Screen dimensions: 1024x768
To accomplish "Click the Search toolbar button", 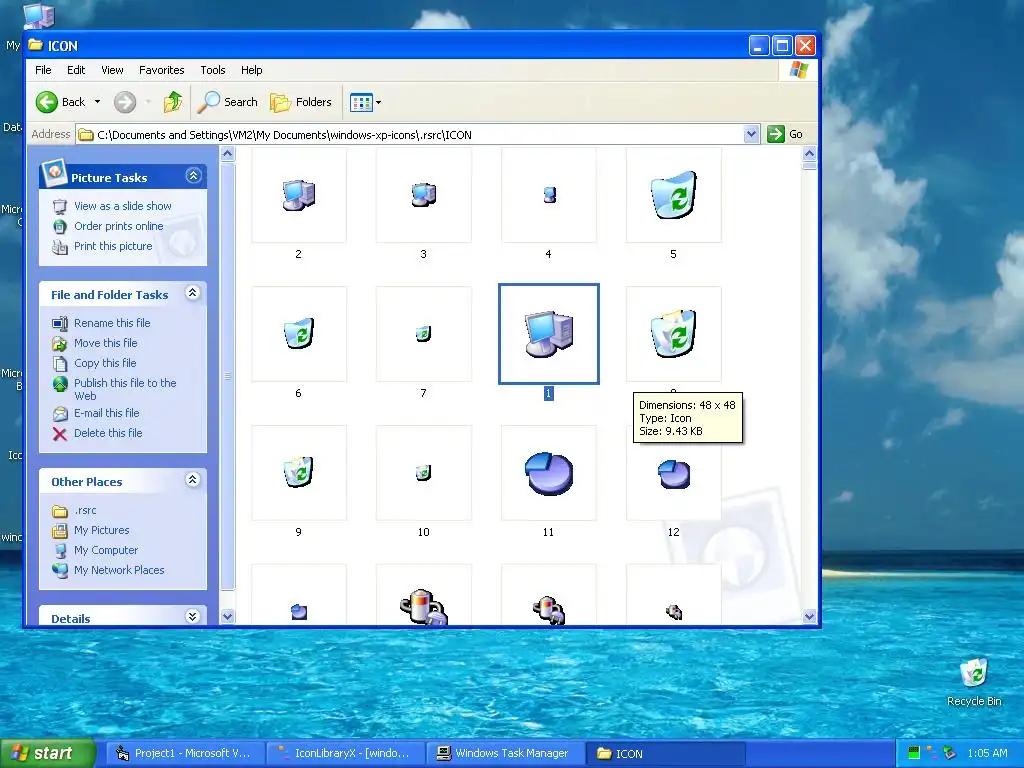I will pos(228,102).
